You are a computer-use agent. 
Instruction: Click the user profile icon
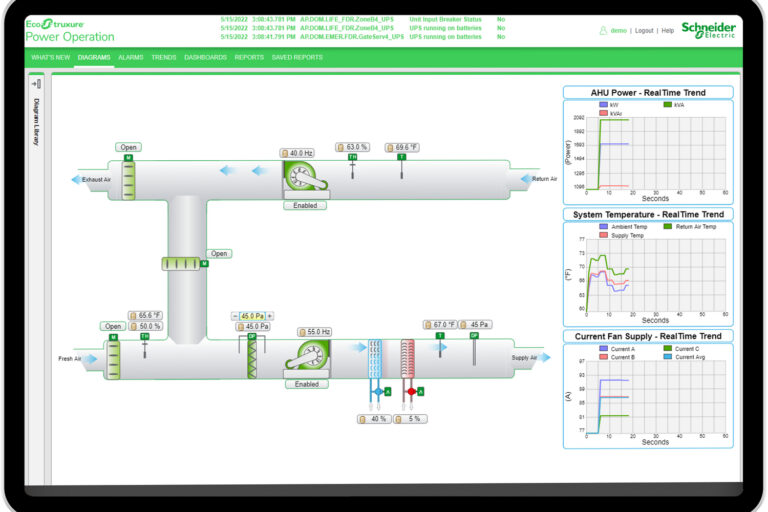[x=603, y=30]
